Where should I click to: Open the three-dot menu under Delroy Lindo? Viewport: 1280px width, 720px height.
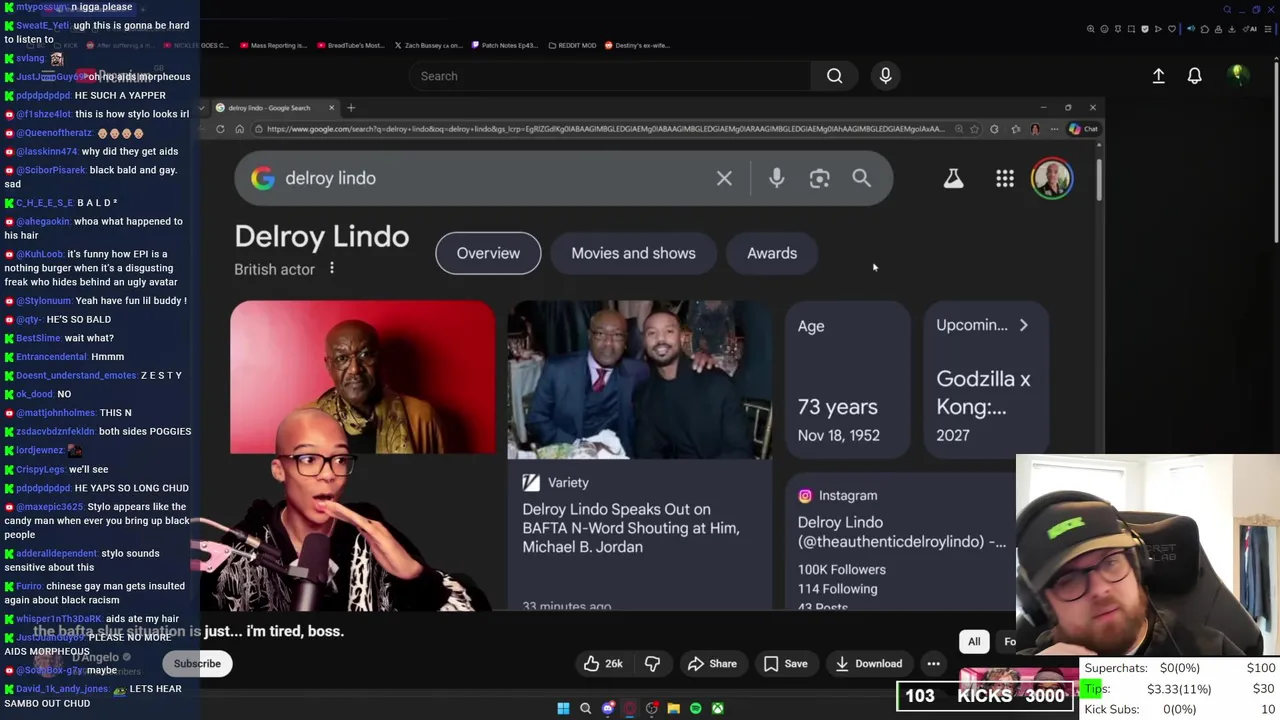tap(332, 268)
